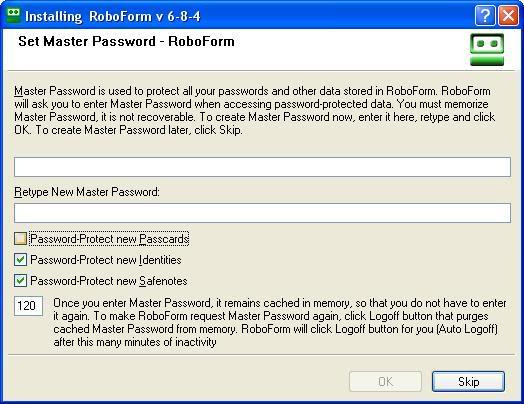Skip Master Password creation with Skip button
The image size is (524, 404).
tap(468, 381)
